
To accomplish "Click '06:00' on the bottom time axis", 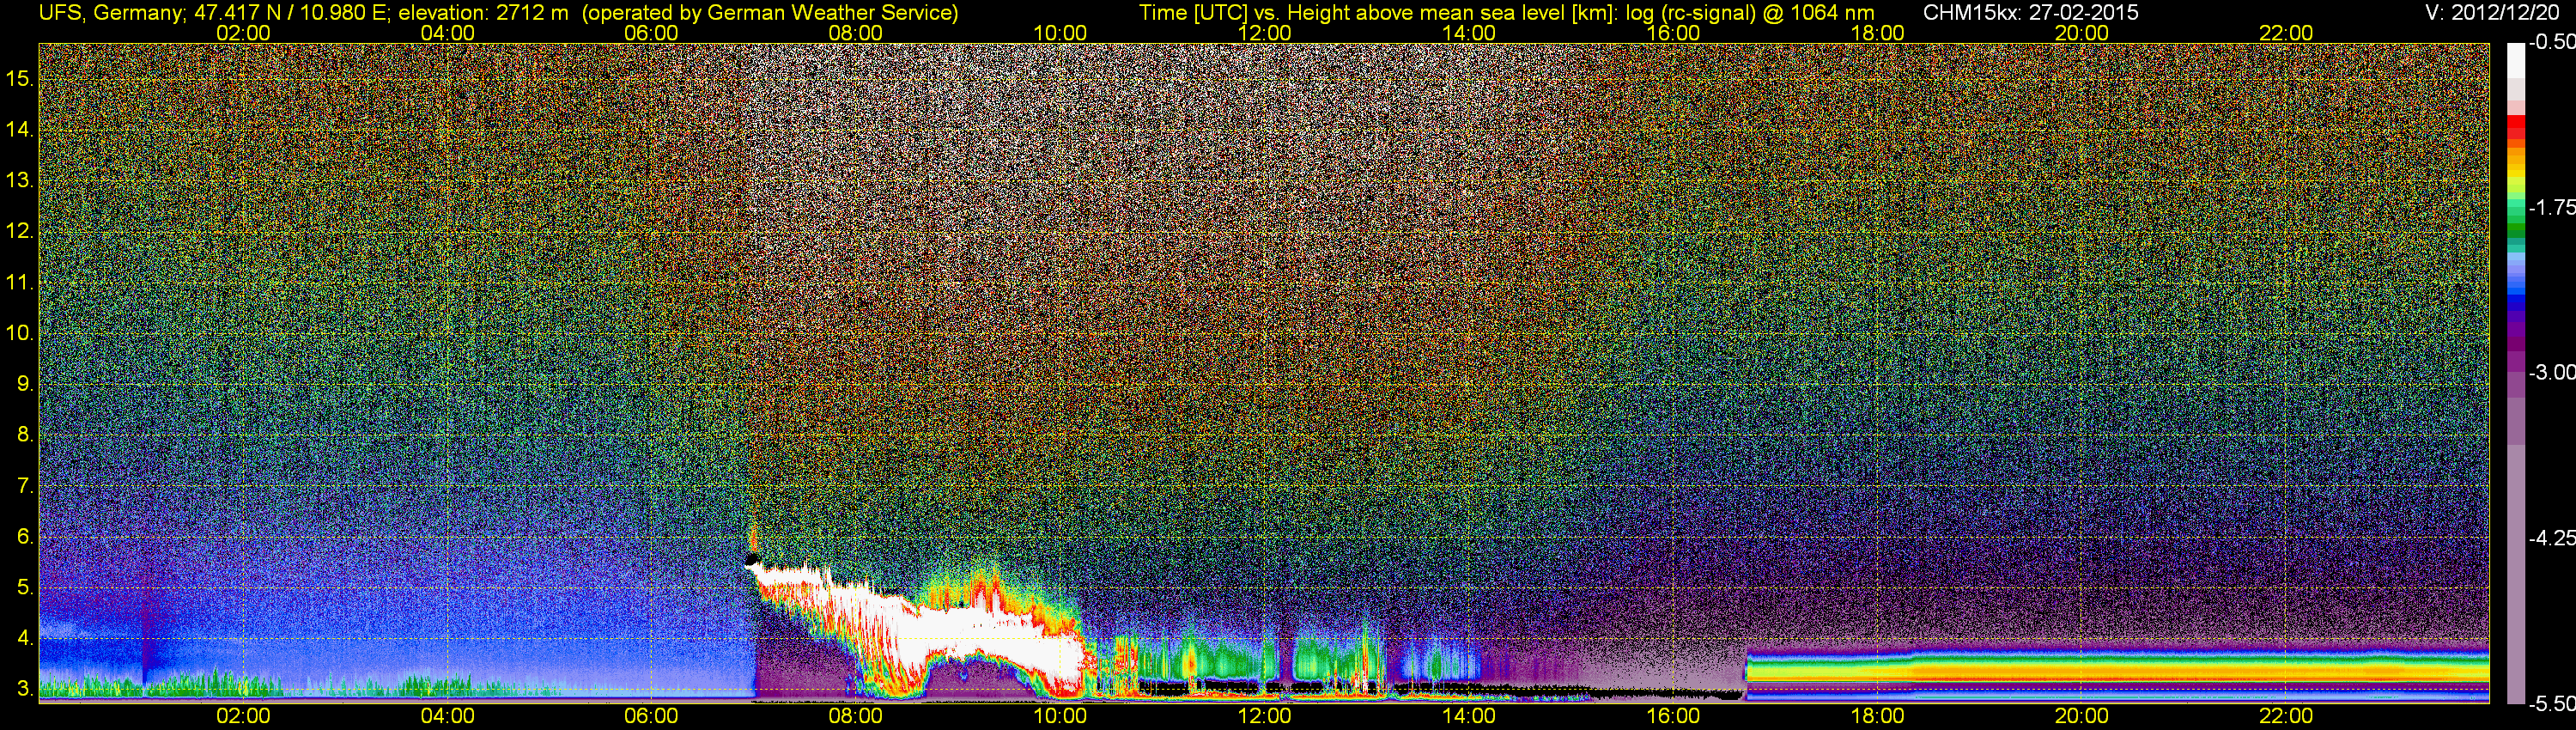I will 651,716.
